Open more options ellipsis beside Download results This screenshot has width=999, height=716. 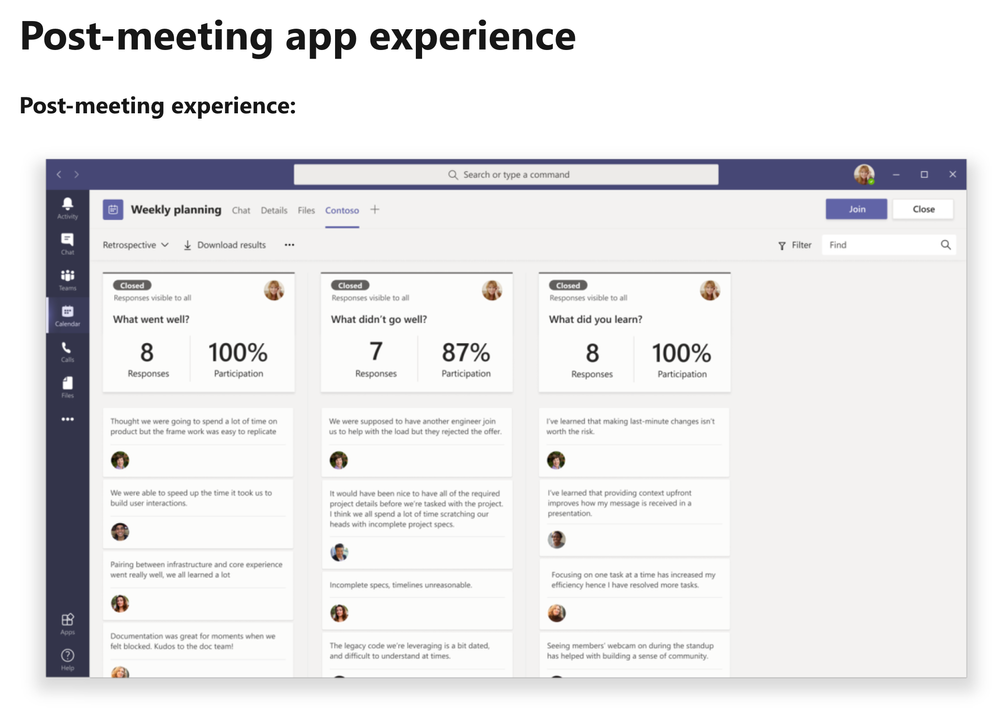(289, 245)
